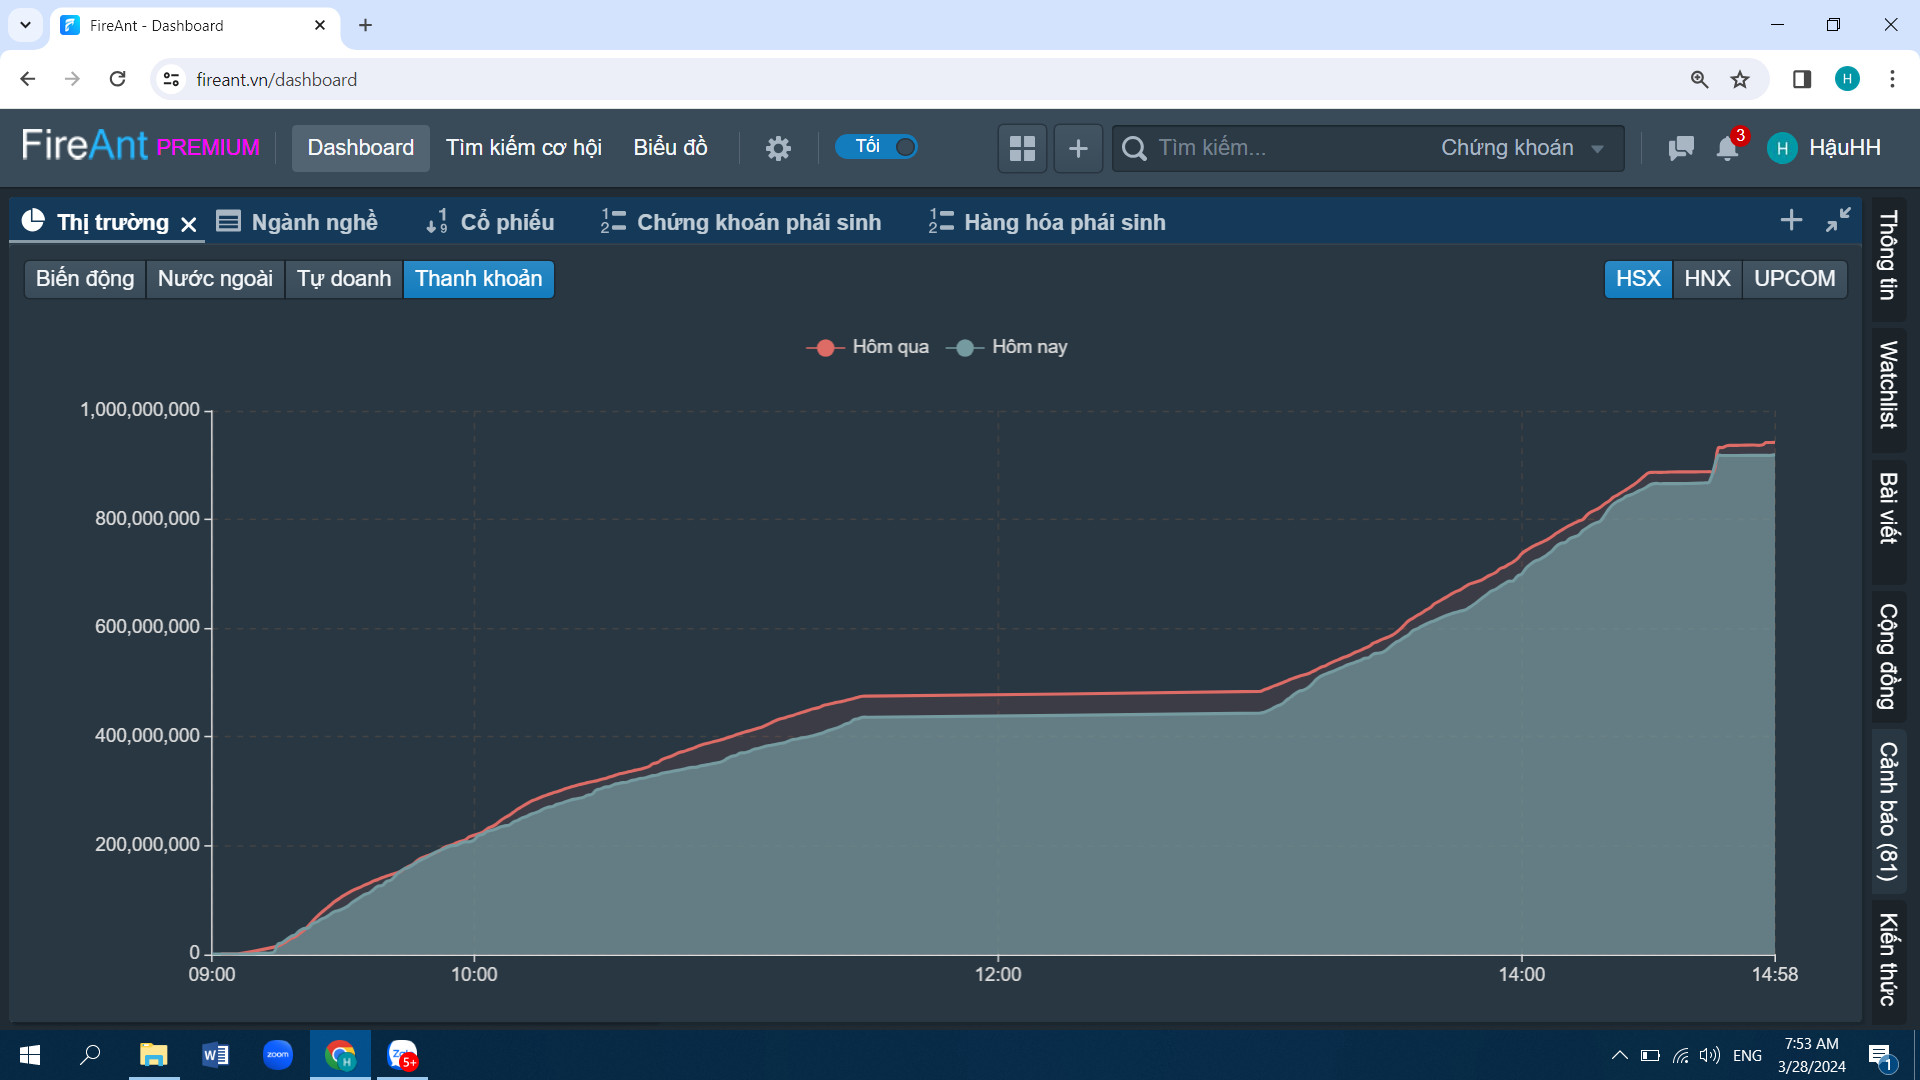Screen dimensions: 1920x1080
Task: Click the Chrome side panel icon
Action: click(x=1802, y=79)
